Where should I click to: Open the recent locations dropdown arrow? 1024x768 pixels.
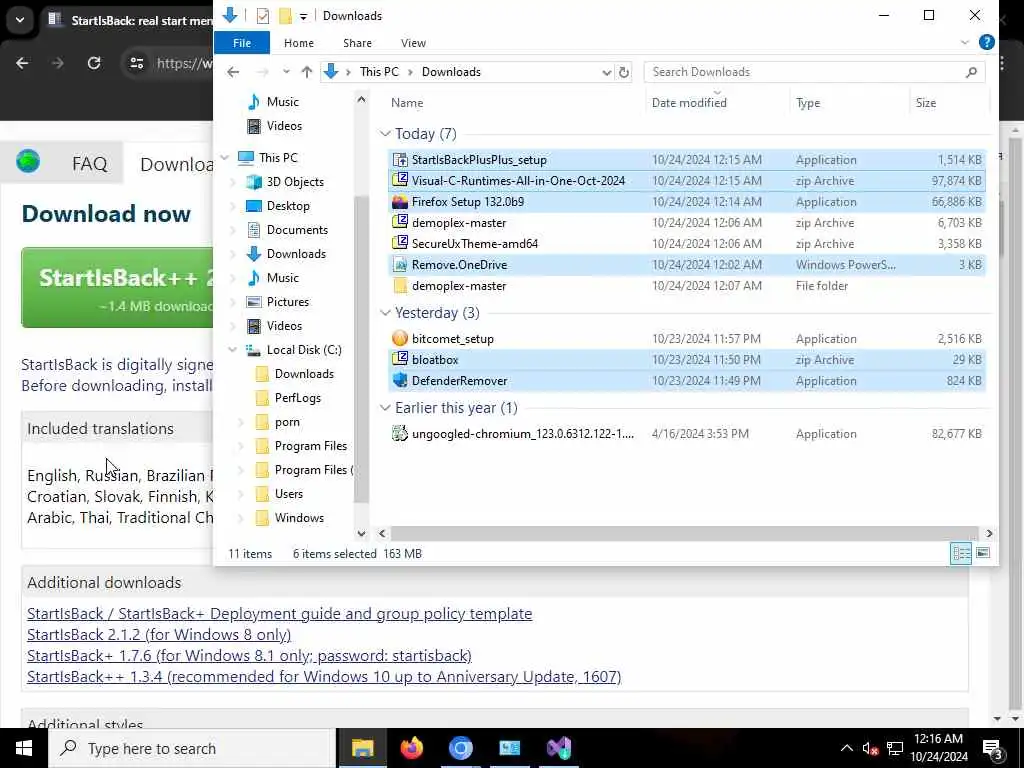pos(286,72)
